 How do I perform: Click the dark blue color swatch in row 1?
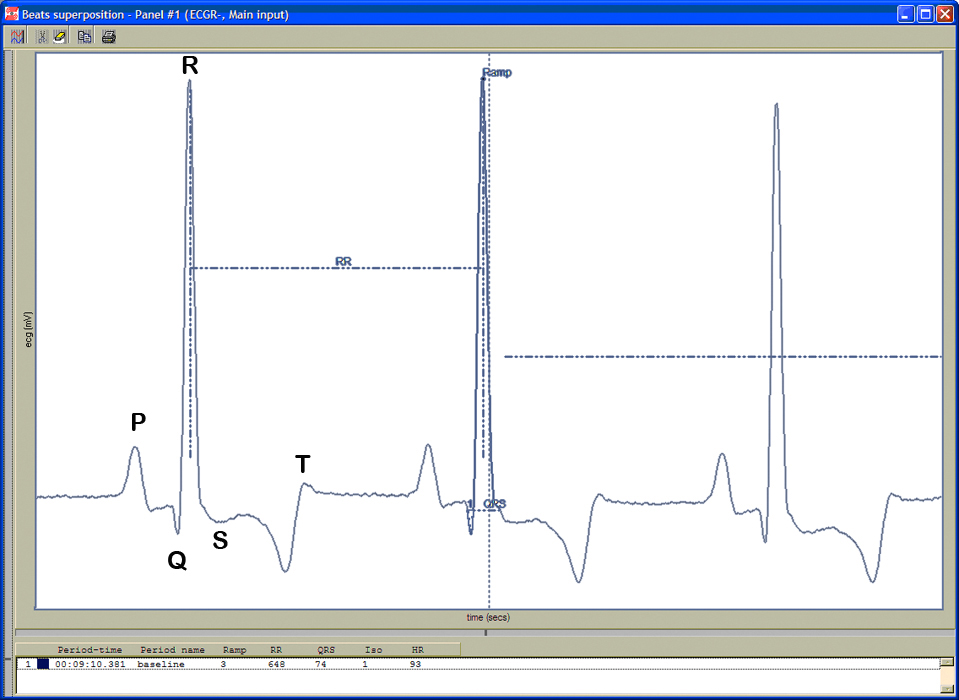point(43,664)
